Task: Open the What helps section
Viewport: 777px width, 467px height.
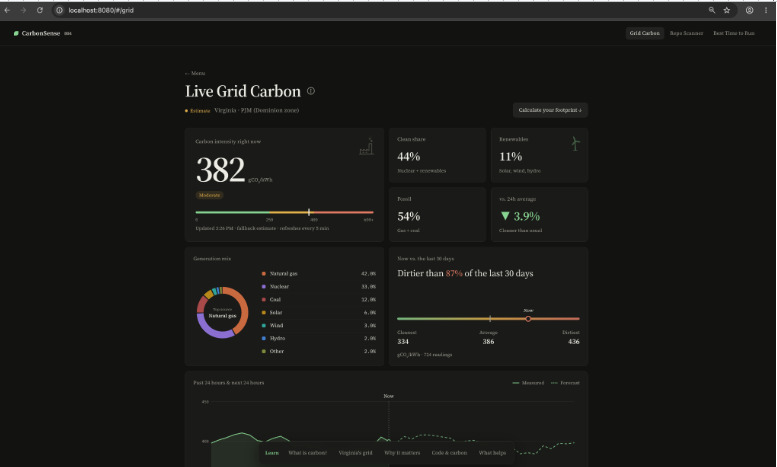Action: click(492, 453)
